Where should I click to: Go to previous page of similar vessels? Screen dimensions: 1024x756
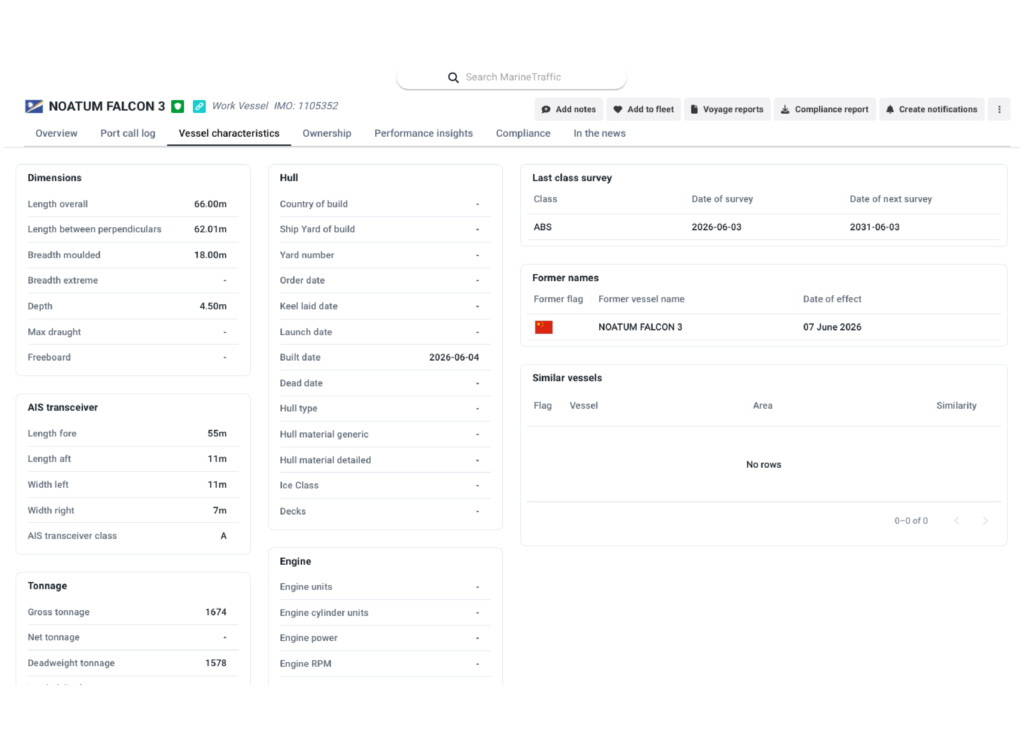[957, 521]
